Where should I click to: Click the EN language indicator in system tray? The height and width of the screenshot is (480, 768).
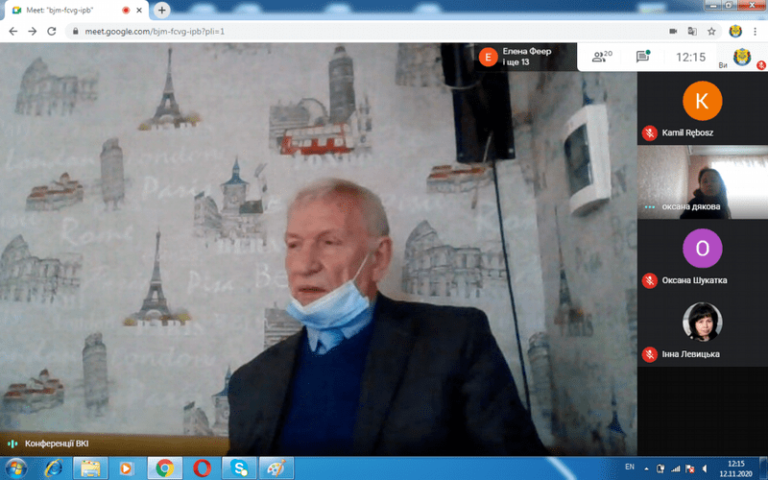629,467
